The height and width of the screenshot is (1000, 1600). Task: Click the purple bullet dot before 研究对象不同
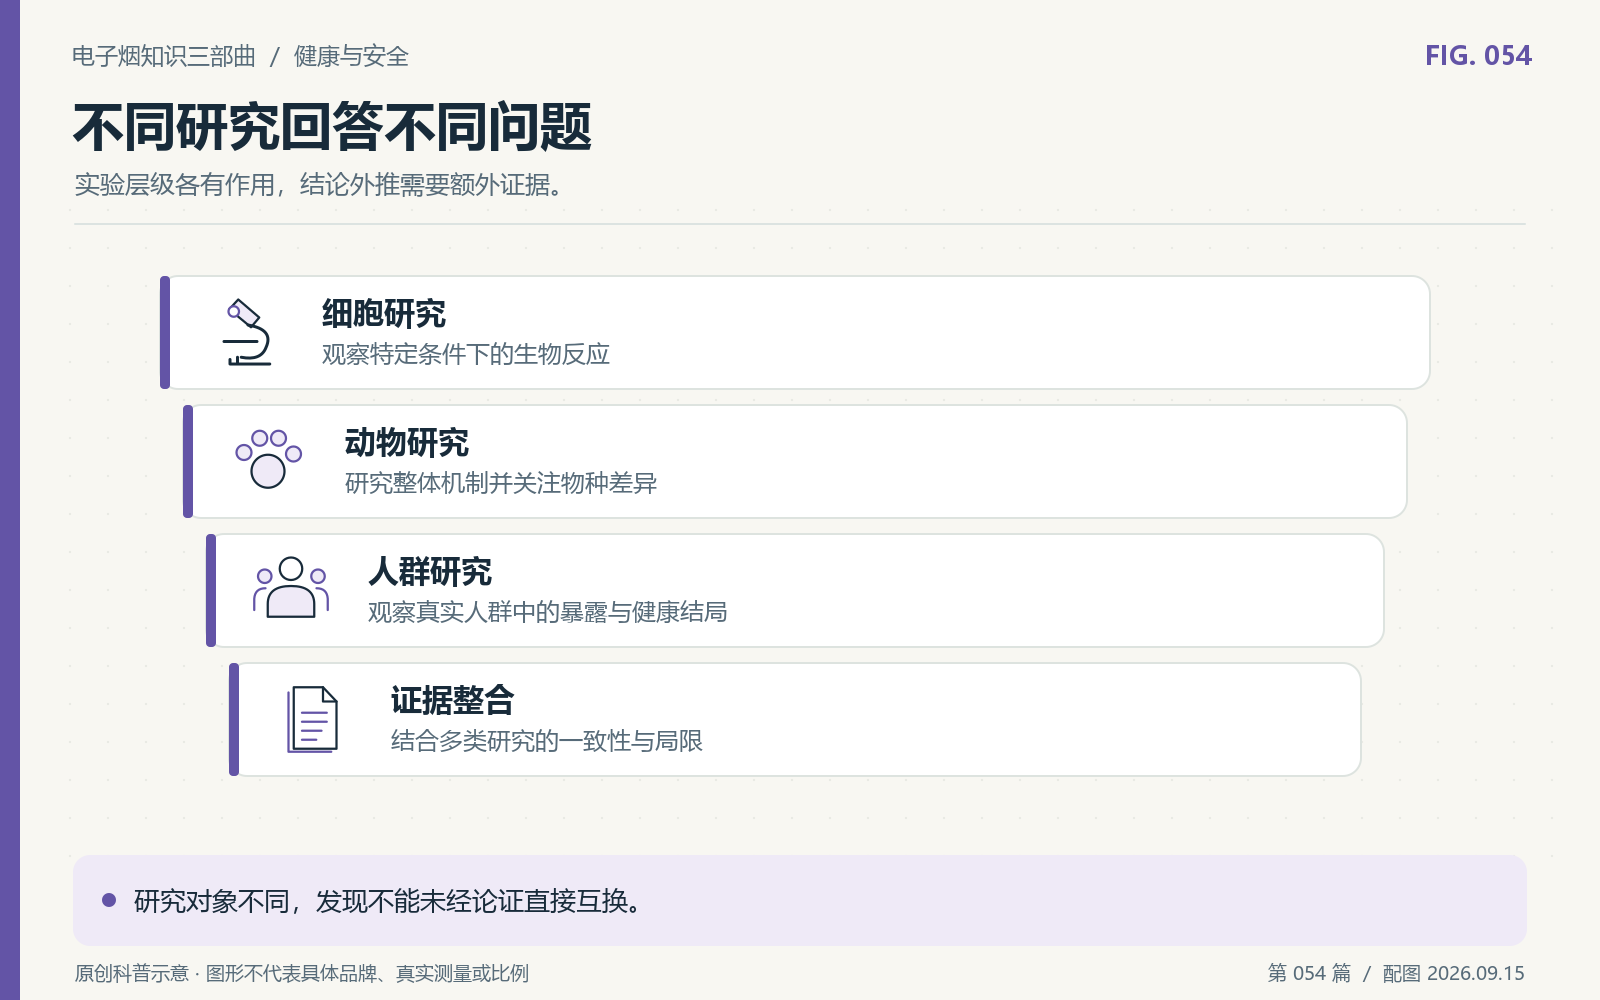tap(109, 900)
